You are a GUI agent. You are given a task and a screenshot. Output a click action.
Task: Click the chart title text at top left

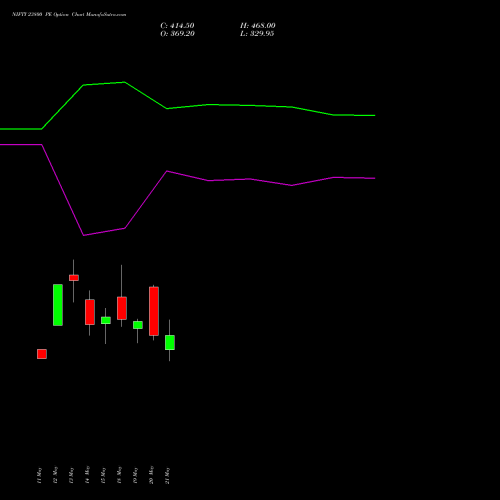pyautogui.click(x=69, y=15)
